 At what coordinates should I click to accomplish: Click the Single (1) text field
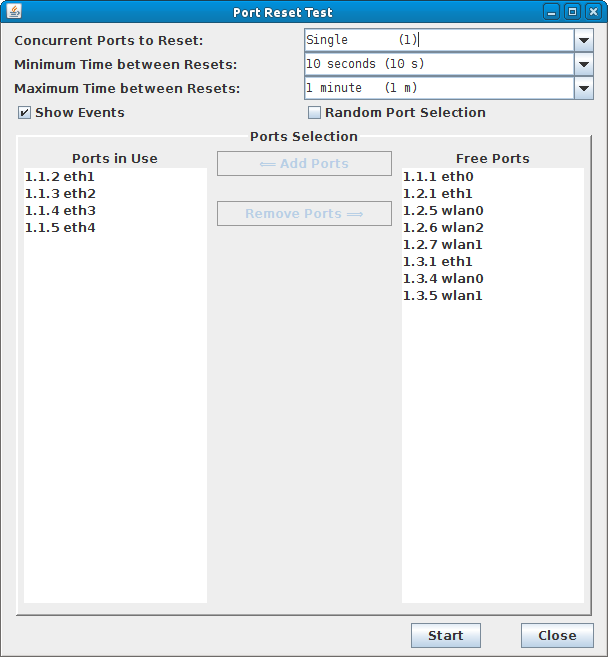[x=439, y=40]
